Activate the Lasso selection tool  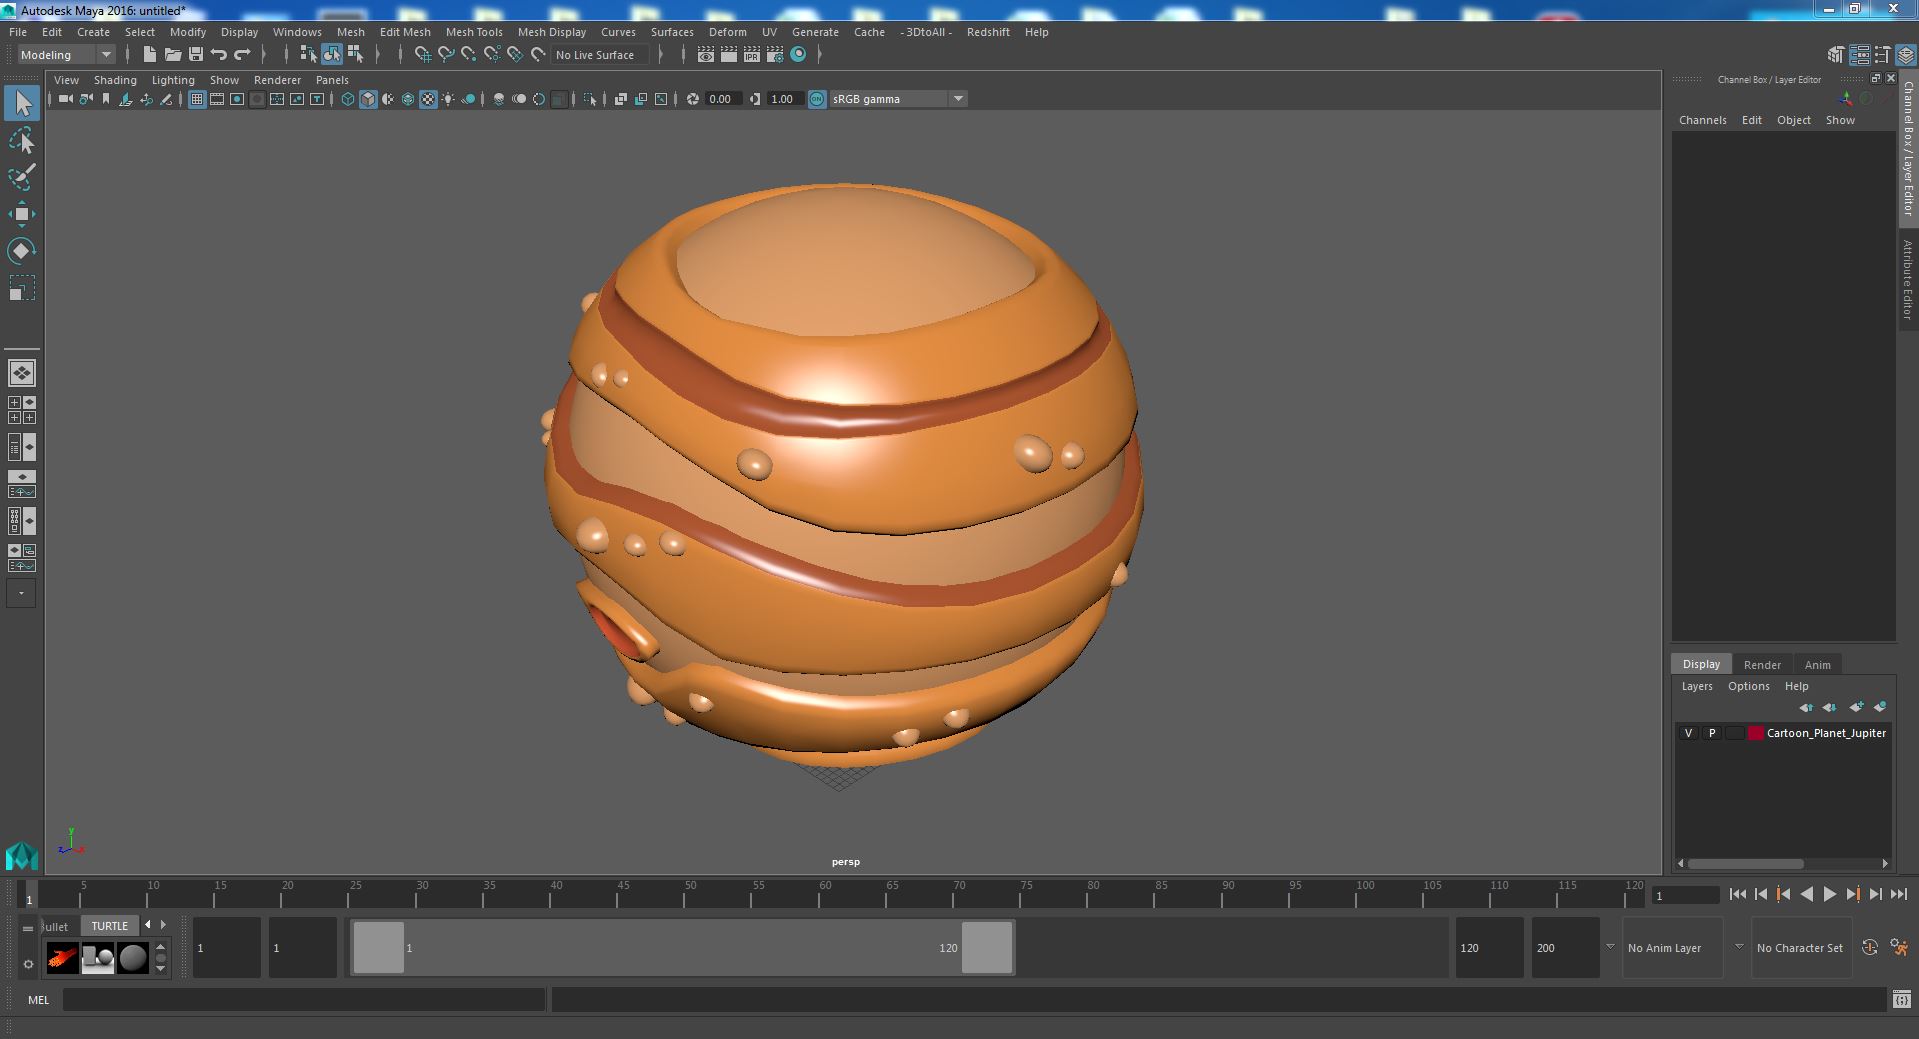(x=22, y=141)
